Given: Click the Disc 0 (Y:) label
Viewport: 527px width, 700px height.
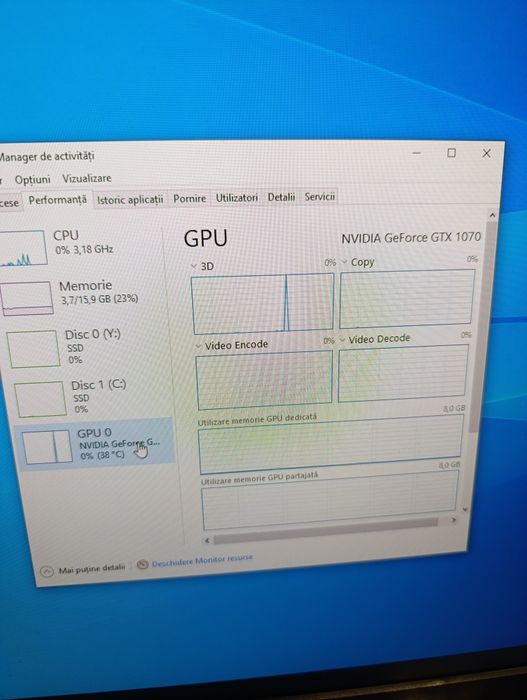Looking at the screenshot, I should tap(93, 334).
